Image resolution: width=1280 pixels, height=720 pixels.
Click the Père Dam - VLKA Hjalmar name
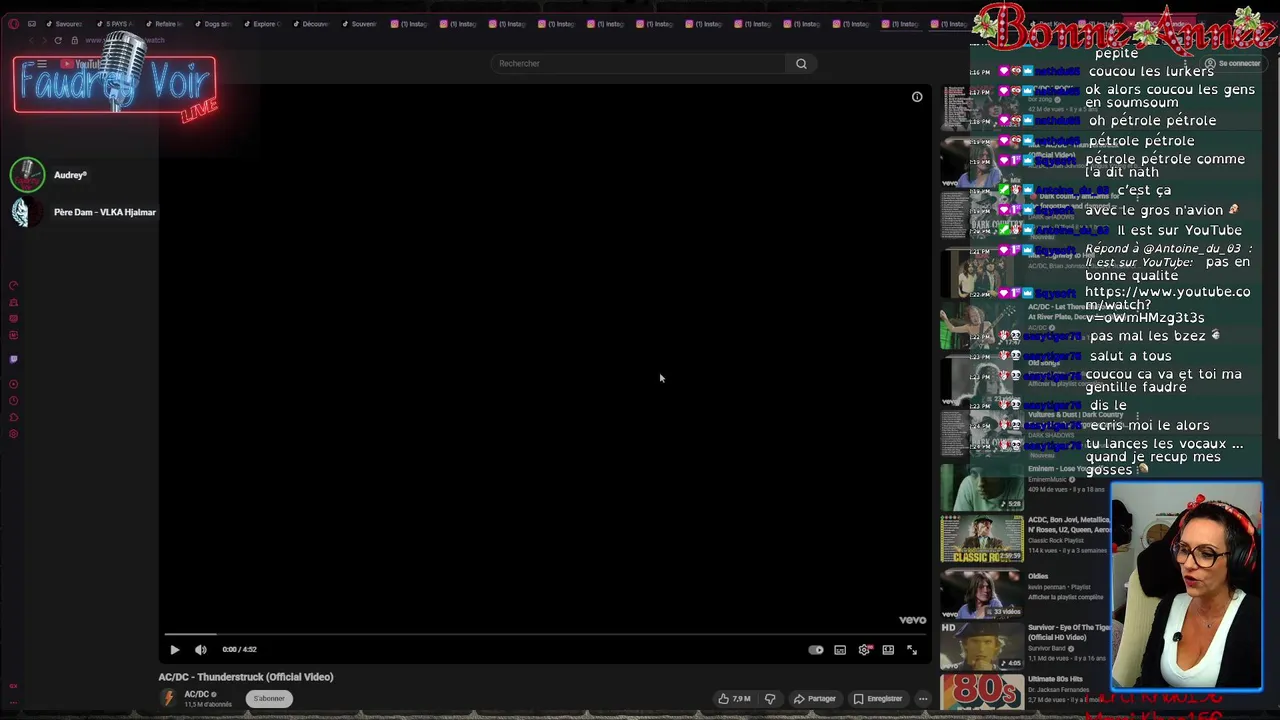[105, 212]
